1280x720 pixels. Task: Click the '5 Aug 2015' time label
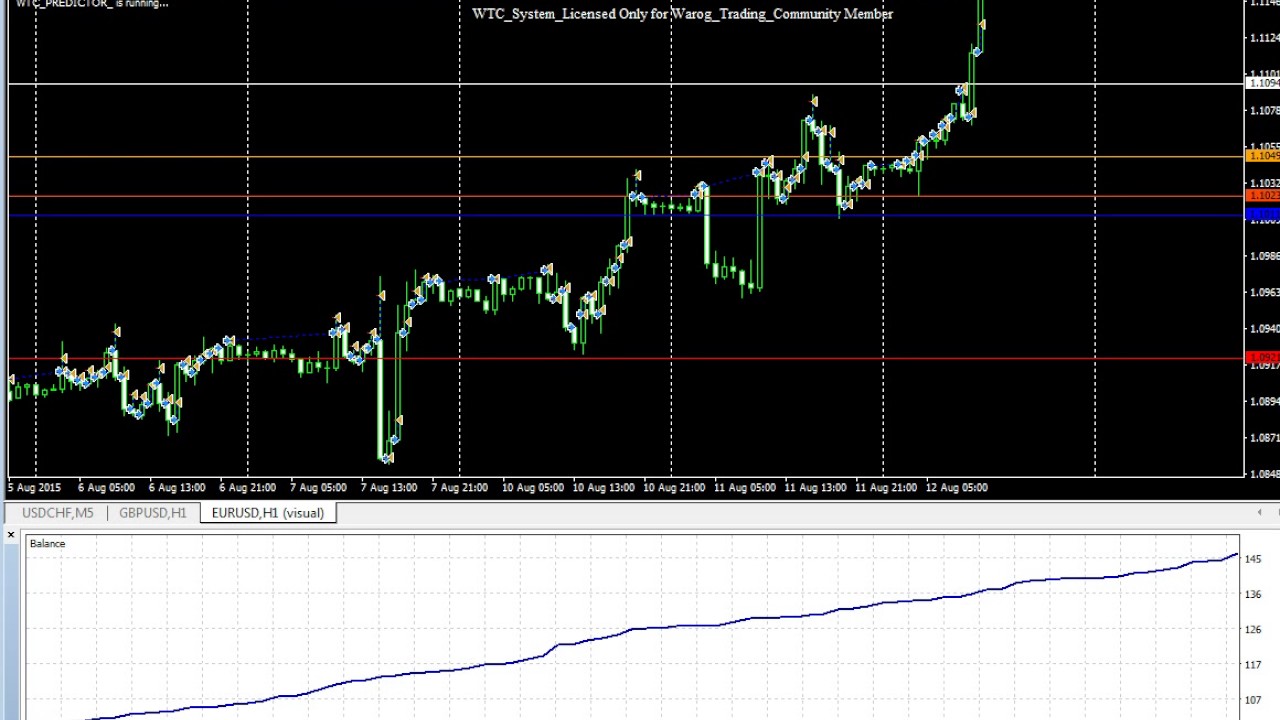[34, 488]
